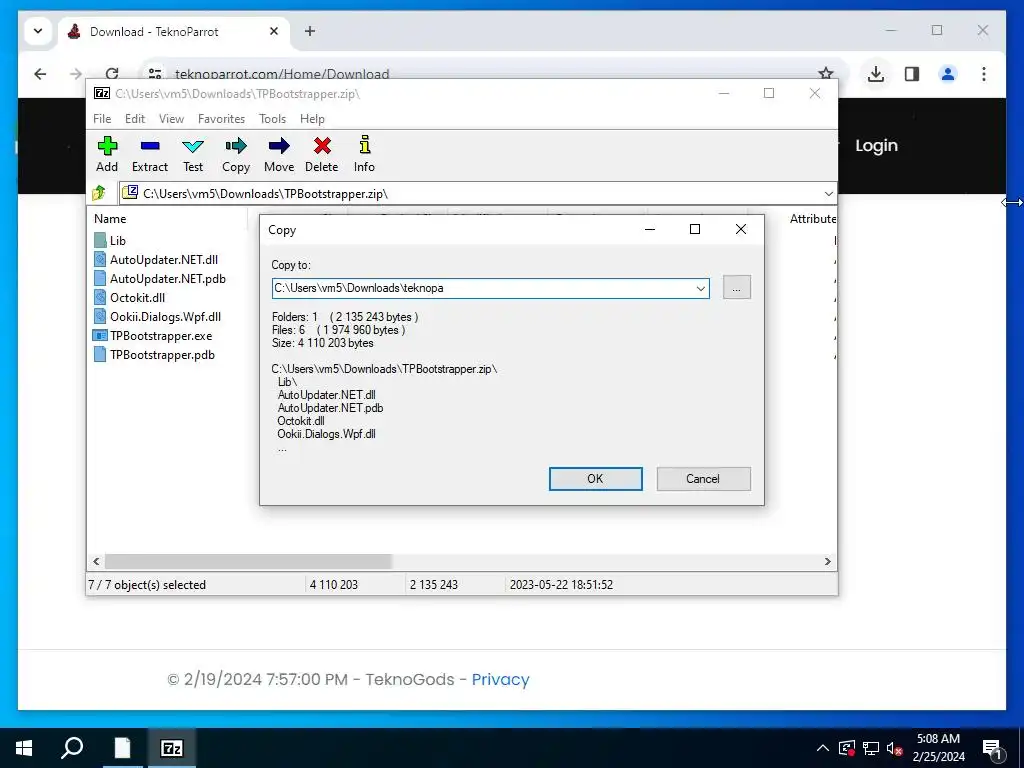This screenshot has width=1024, height=768.
Task: Select AutoUpdater.NET.dll file
Action: point(156,259)
